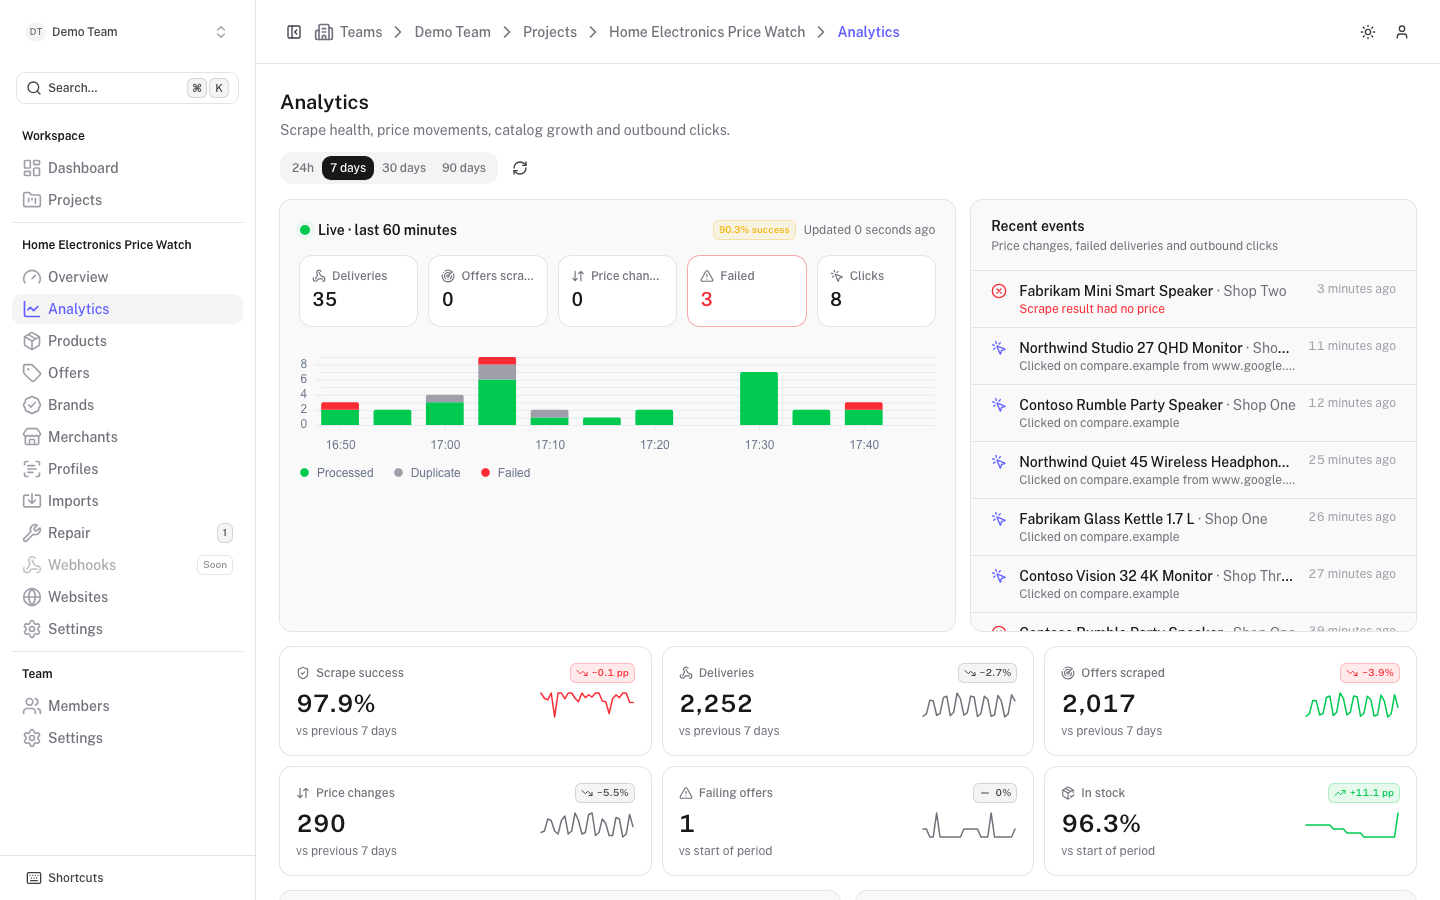This screenshot has width=1440, height=900.
Task: Open the In stock 96.3% card
Action: coord(1230,821)
